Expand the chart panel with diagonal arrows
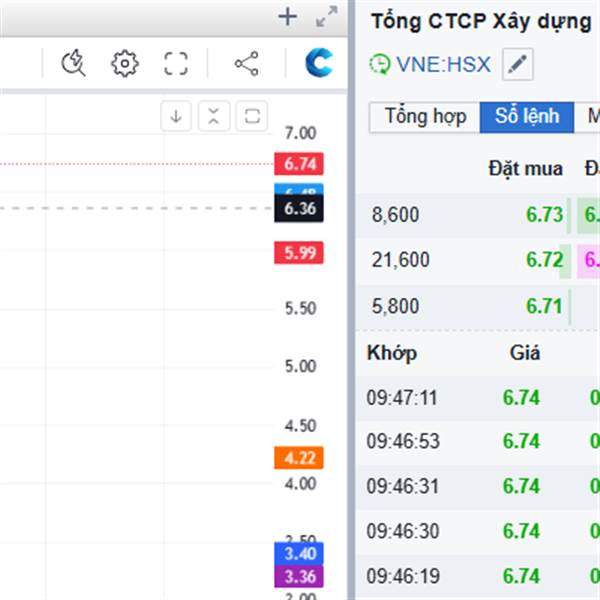This screenshot has height=600, width=600. (326, 17)
